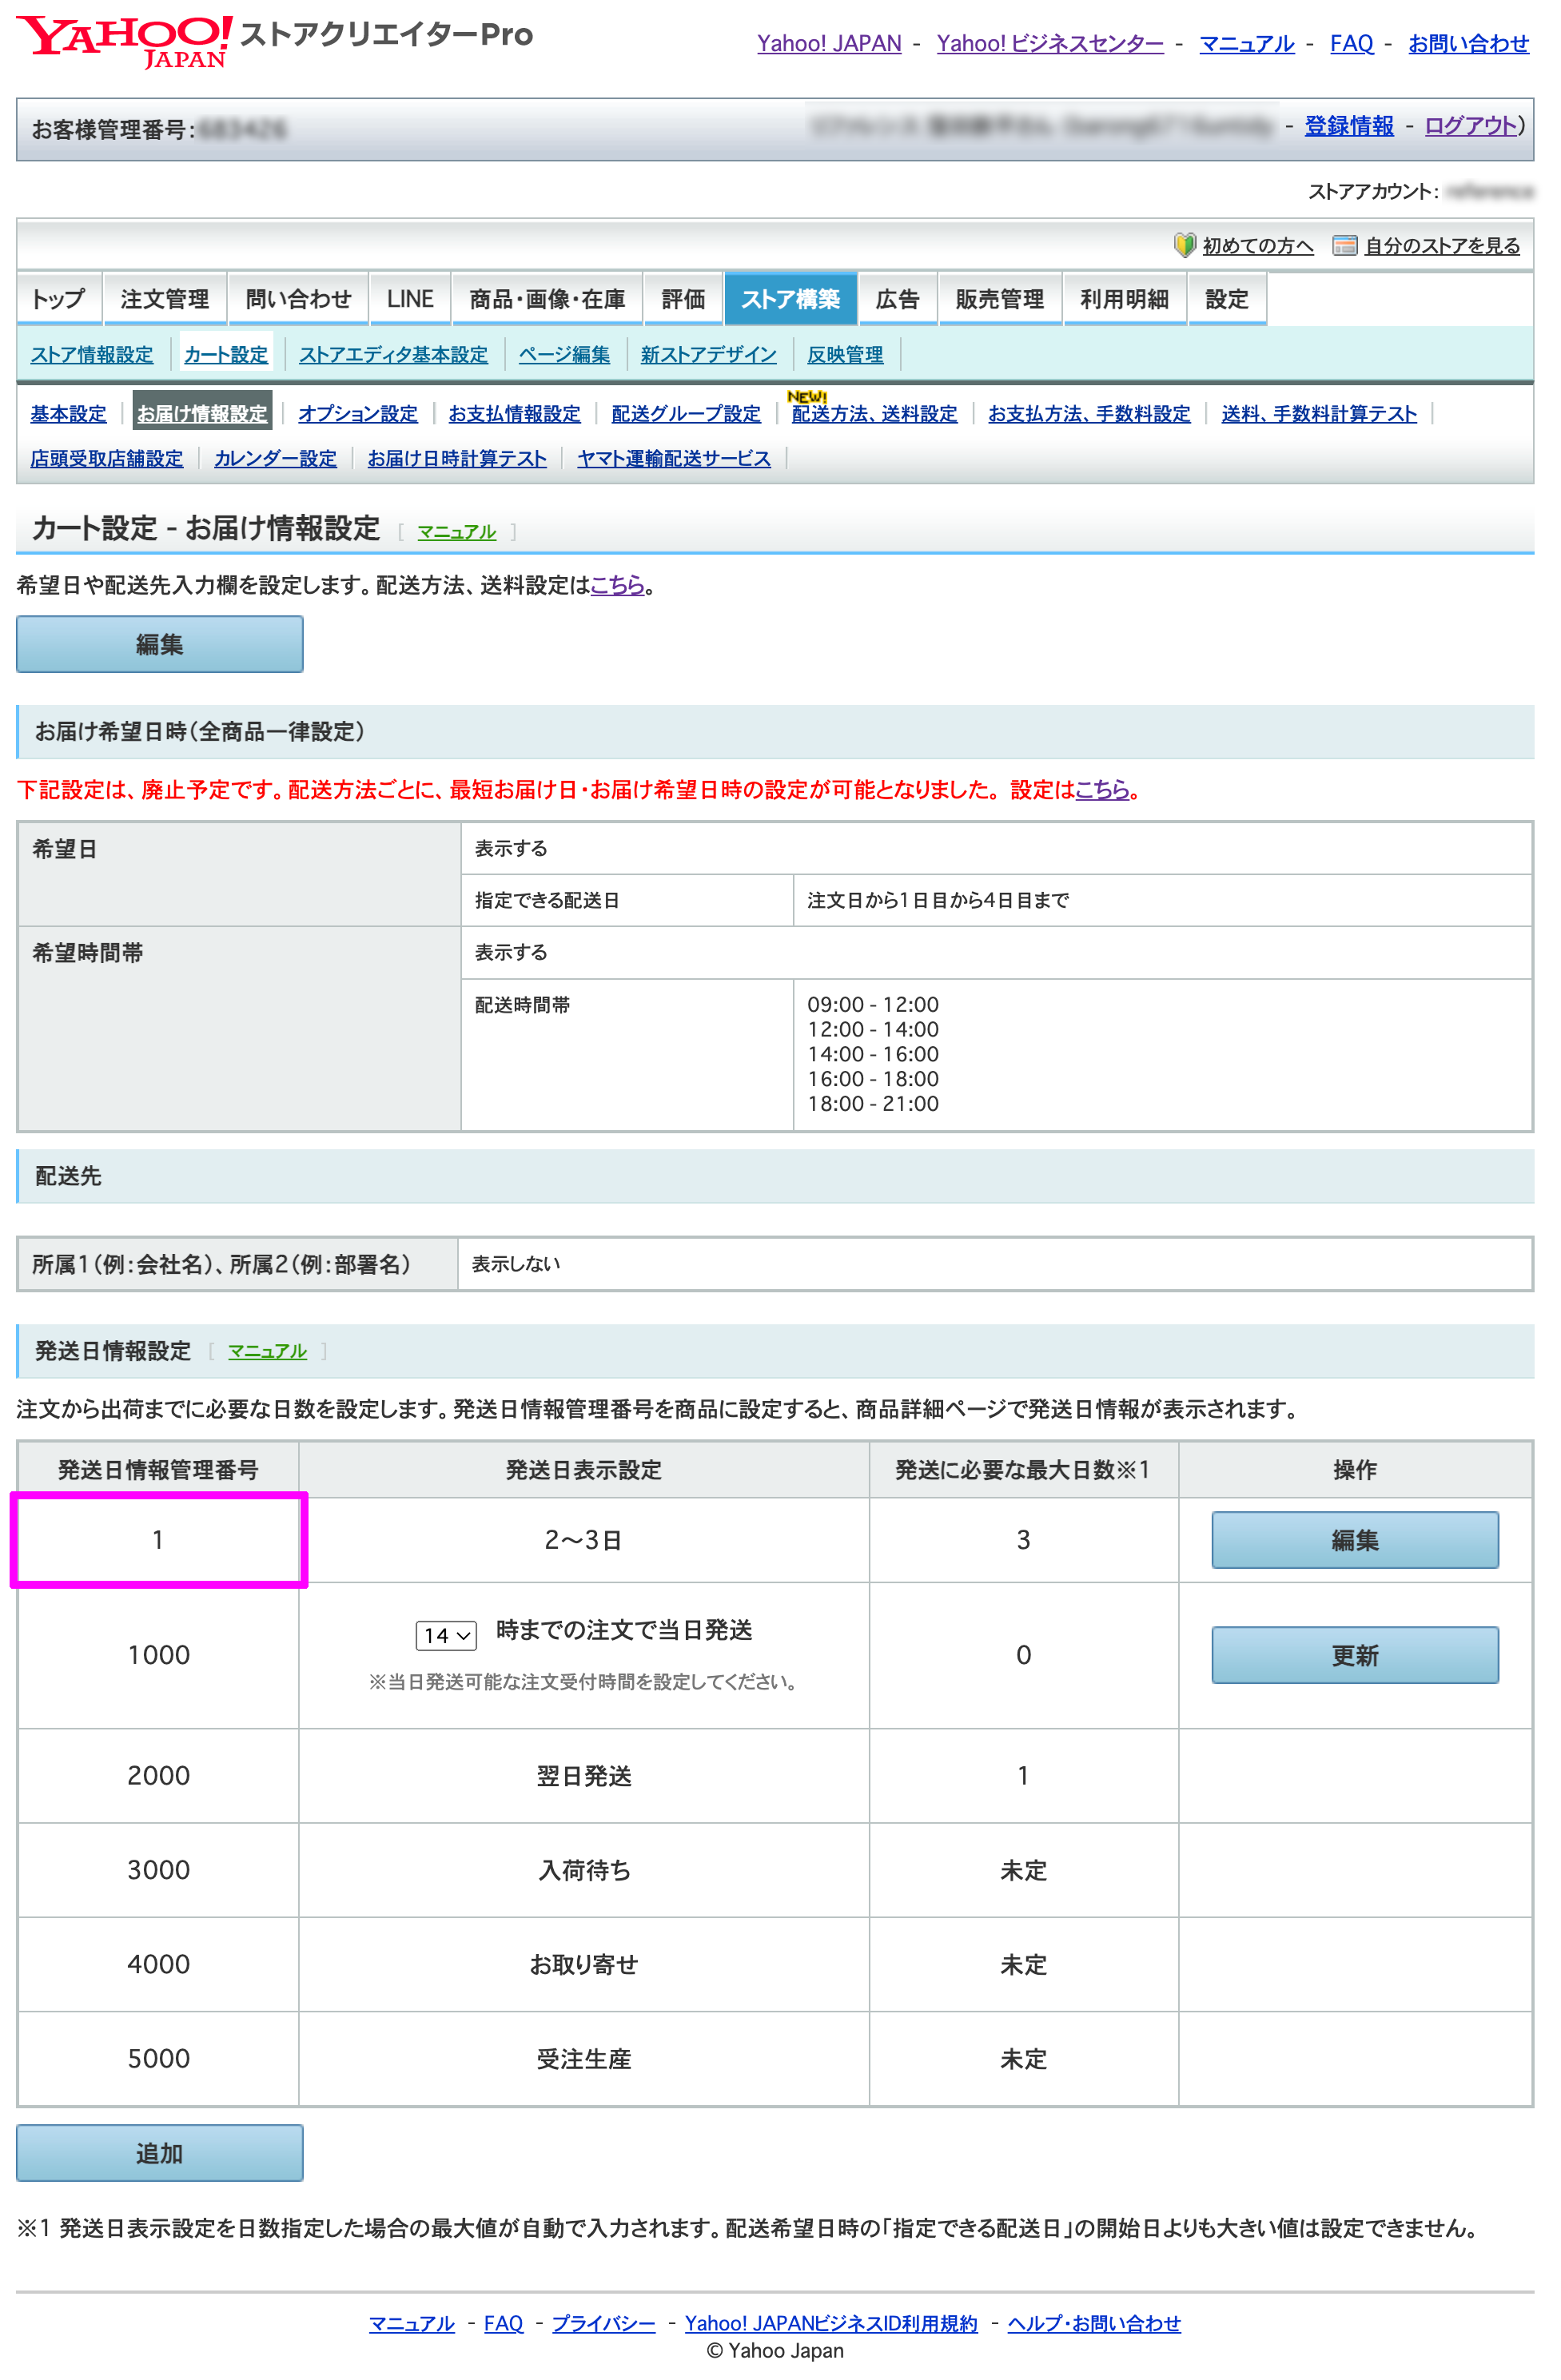Viewport: 1561px width, 2380px height.
Task: Go to ページ編集 submenu
Action: pyautogui.click(x=564, y=355)
